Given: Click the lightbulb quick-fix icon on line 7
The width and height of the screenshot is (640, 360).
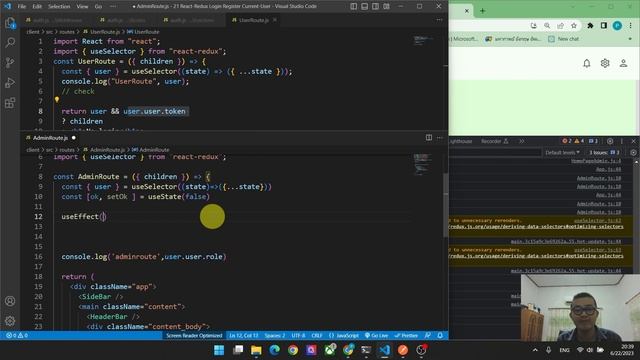Looking at the screenshot, I should [x=57, y=99].
